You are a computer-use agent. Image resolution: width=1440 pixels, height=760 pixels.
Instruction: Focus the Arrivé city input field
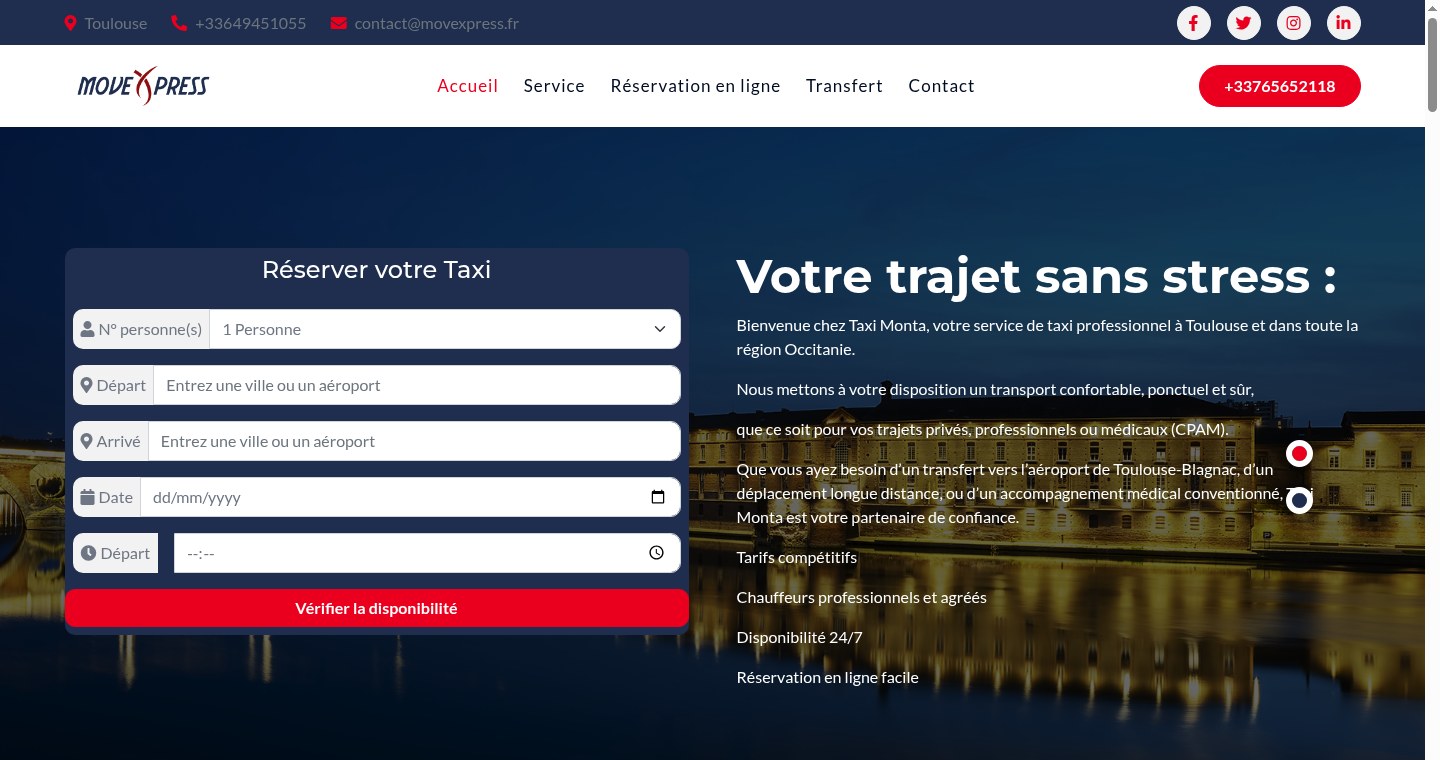pyautogui.click(x=415, y=441)
